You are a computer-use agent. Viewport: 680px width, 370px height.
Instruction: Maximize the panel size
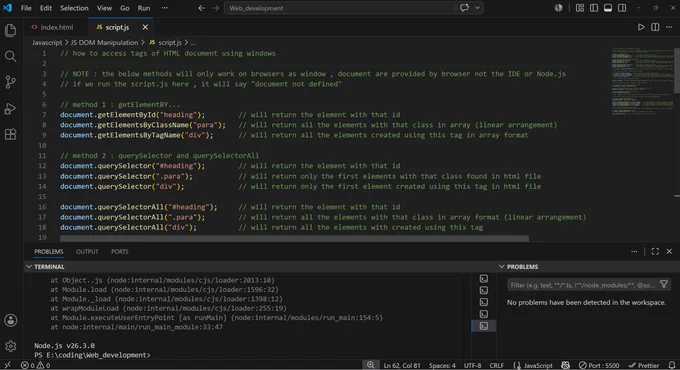pyautogui.click(x=655, y=252)
